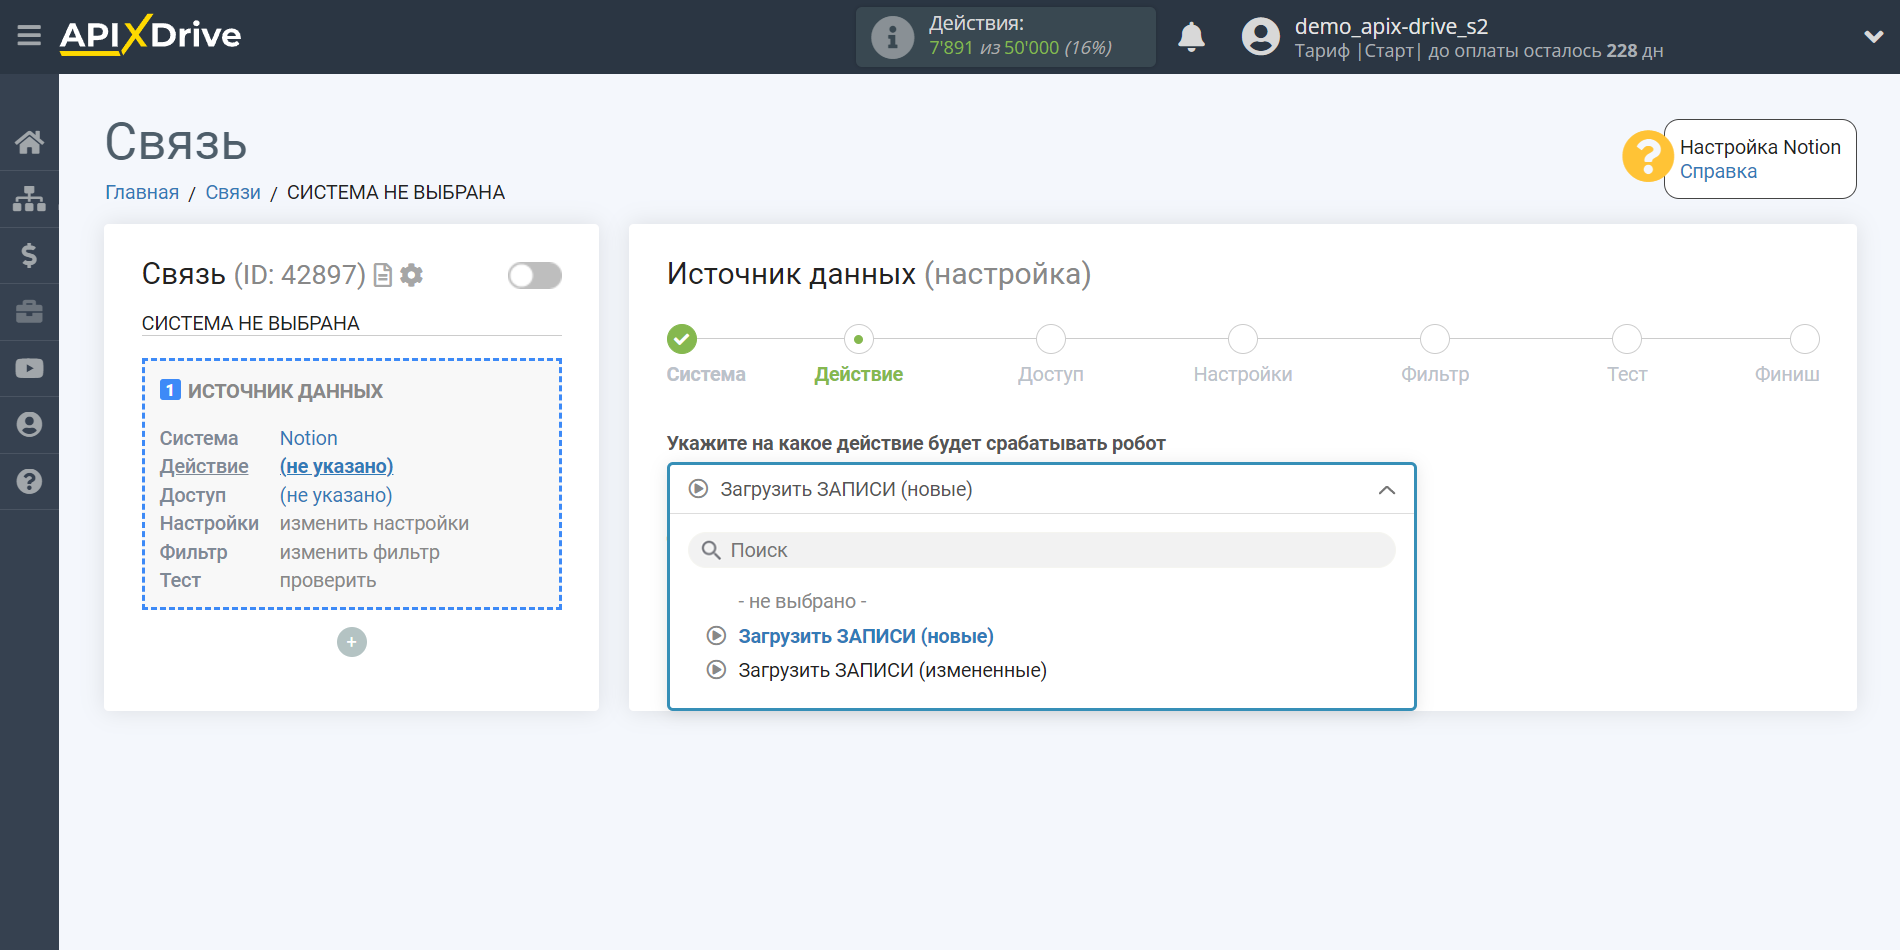1900x950 pixels.
Task: Open the actions info icon
Action: click(892, 38)
